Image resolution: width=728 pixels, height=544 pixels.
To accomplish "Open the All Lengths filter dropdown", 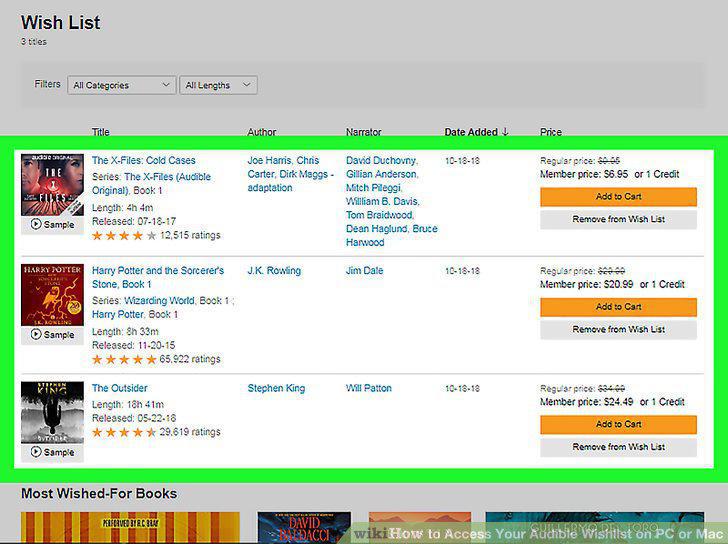I will [x=218, y=85].
